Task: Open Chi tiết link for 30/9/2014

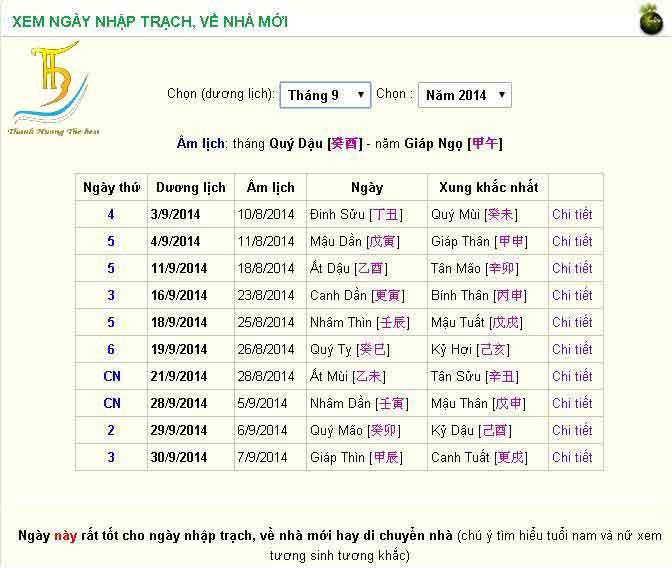Action: [x=572, y=457]
